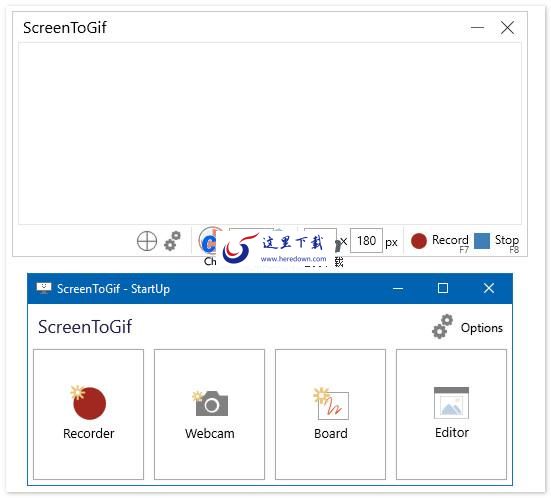
Task: Open the Board tile
Action: click(x=330, y=414)
